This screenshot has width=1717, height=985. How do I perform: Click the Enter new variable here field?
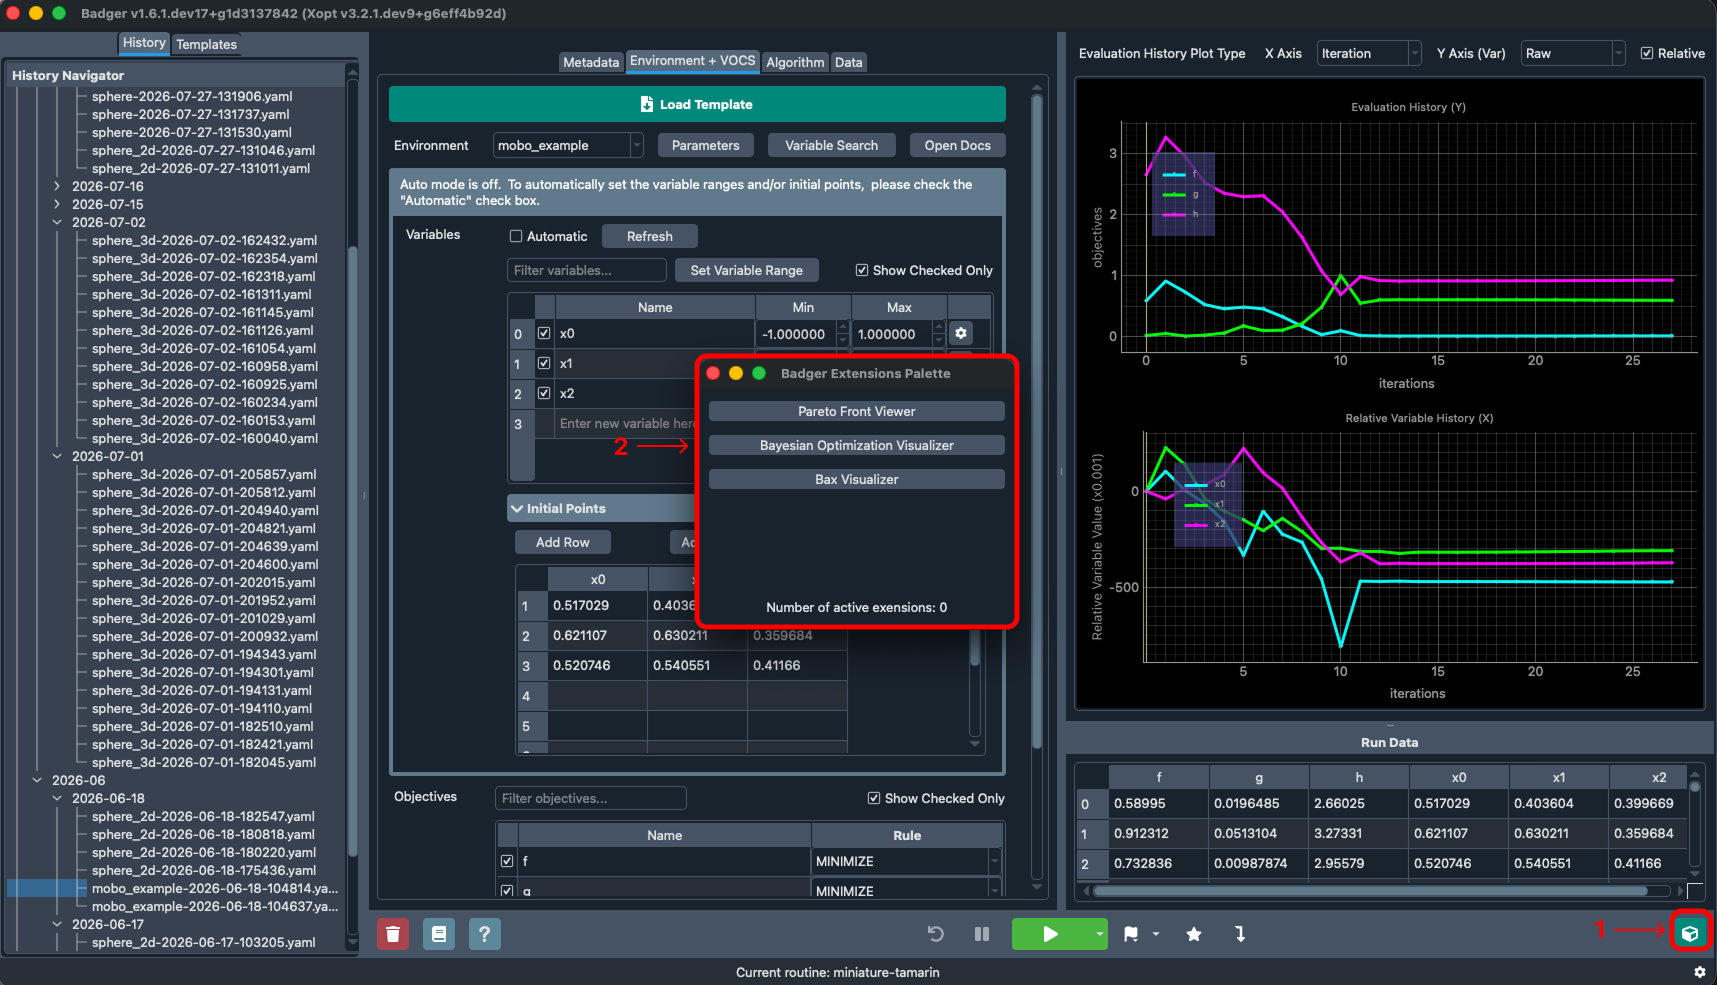(x=626, y=423)
